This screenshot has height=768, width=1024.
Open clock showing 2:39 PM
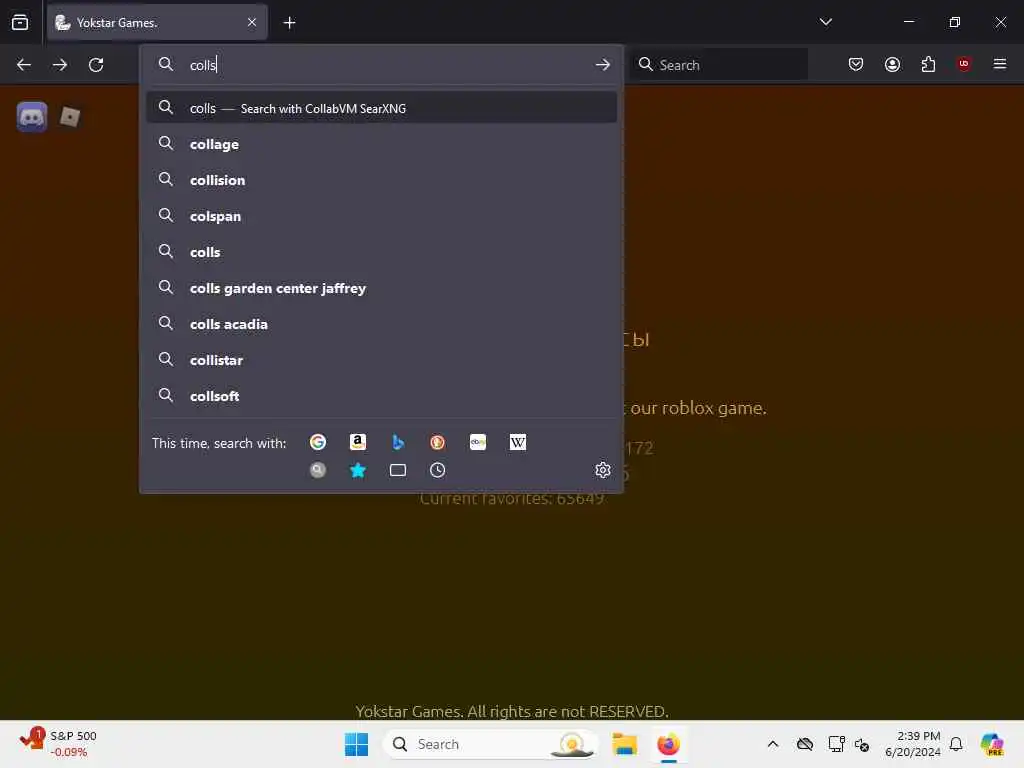click(912, 744)
